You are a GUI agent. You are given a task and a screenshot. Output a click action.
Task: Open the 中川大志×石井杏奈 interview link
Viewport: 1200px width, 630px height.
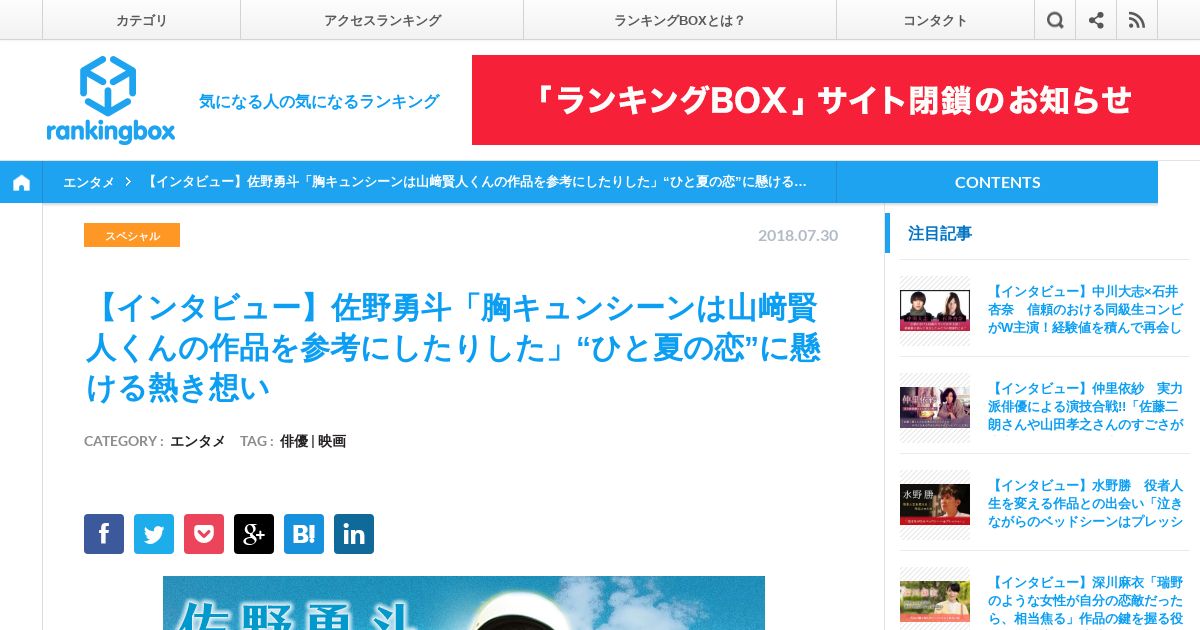[1085, 309]
